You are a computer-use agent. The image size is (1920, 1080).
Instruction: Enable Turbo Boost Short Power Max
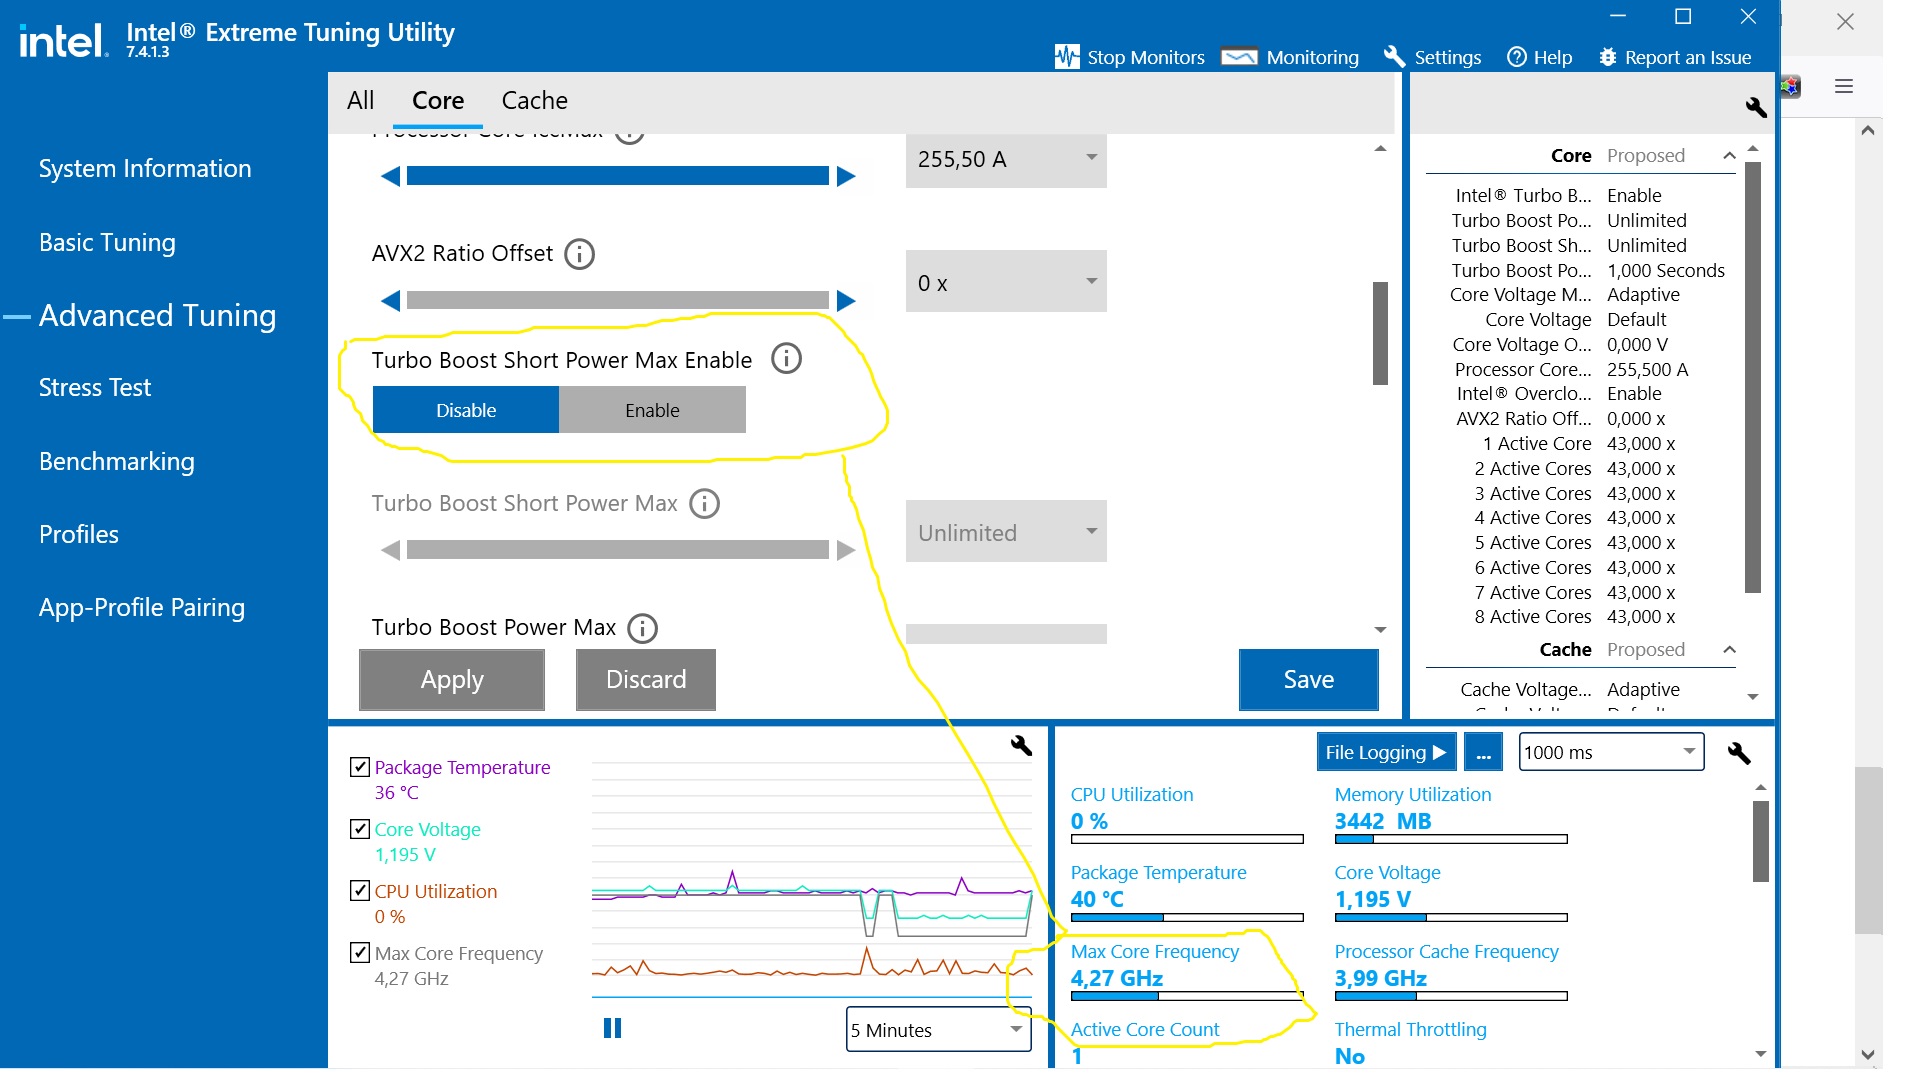[652, 410]
